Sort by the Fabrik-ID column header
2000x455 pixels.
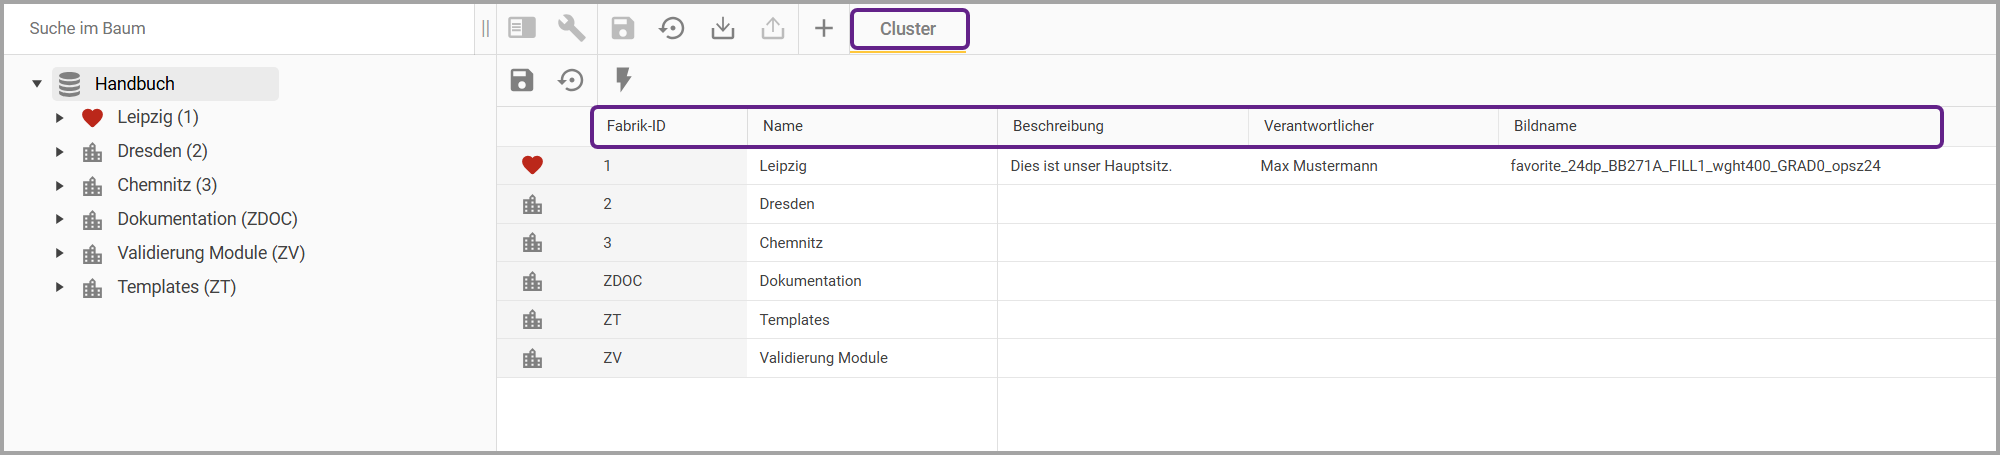[x=636, y=126]
